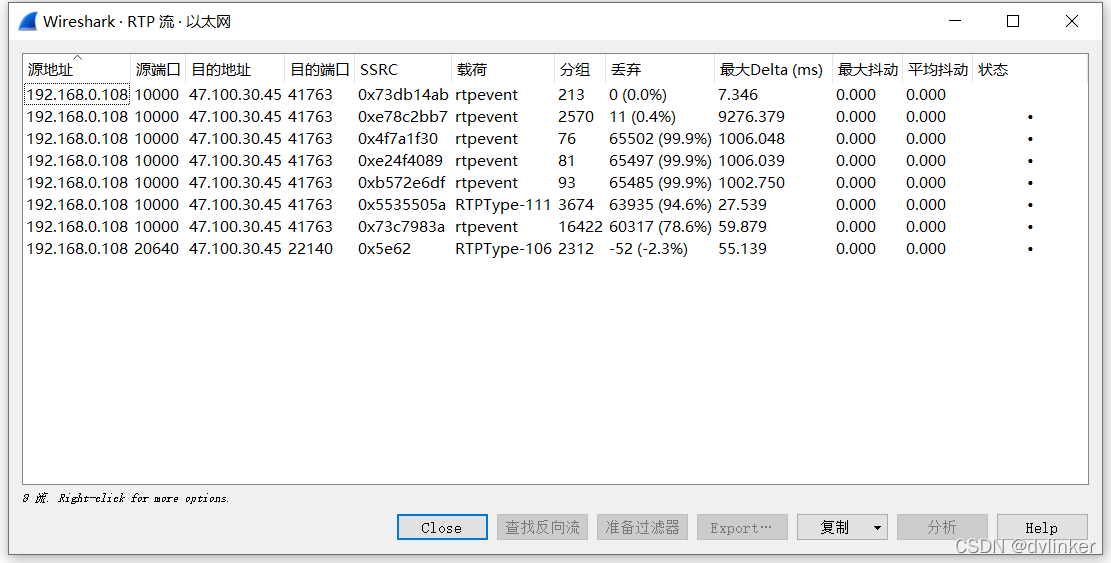Sort by SSRC column header
1111x563 pixels.
click(x=378, y=70)
